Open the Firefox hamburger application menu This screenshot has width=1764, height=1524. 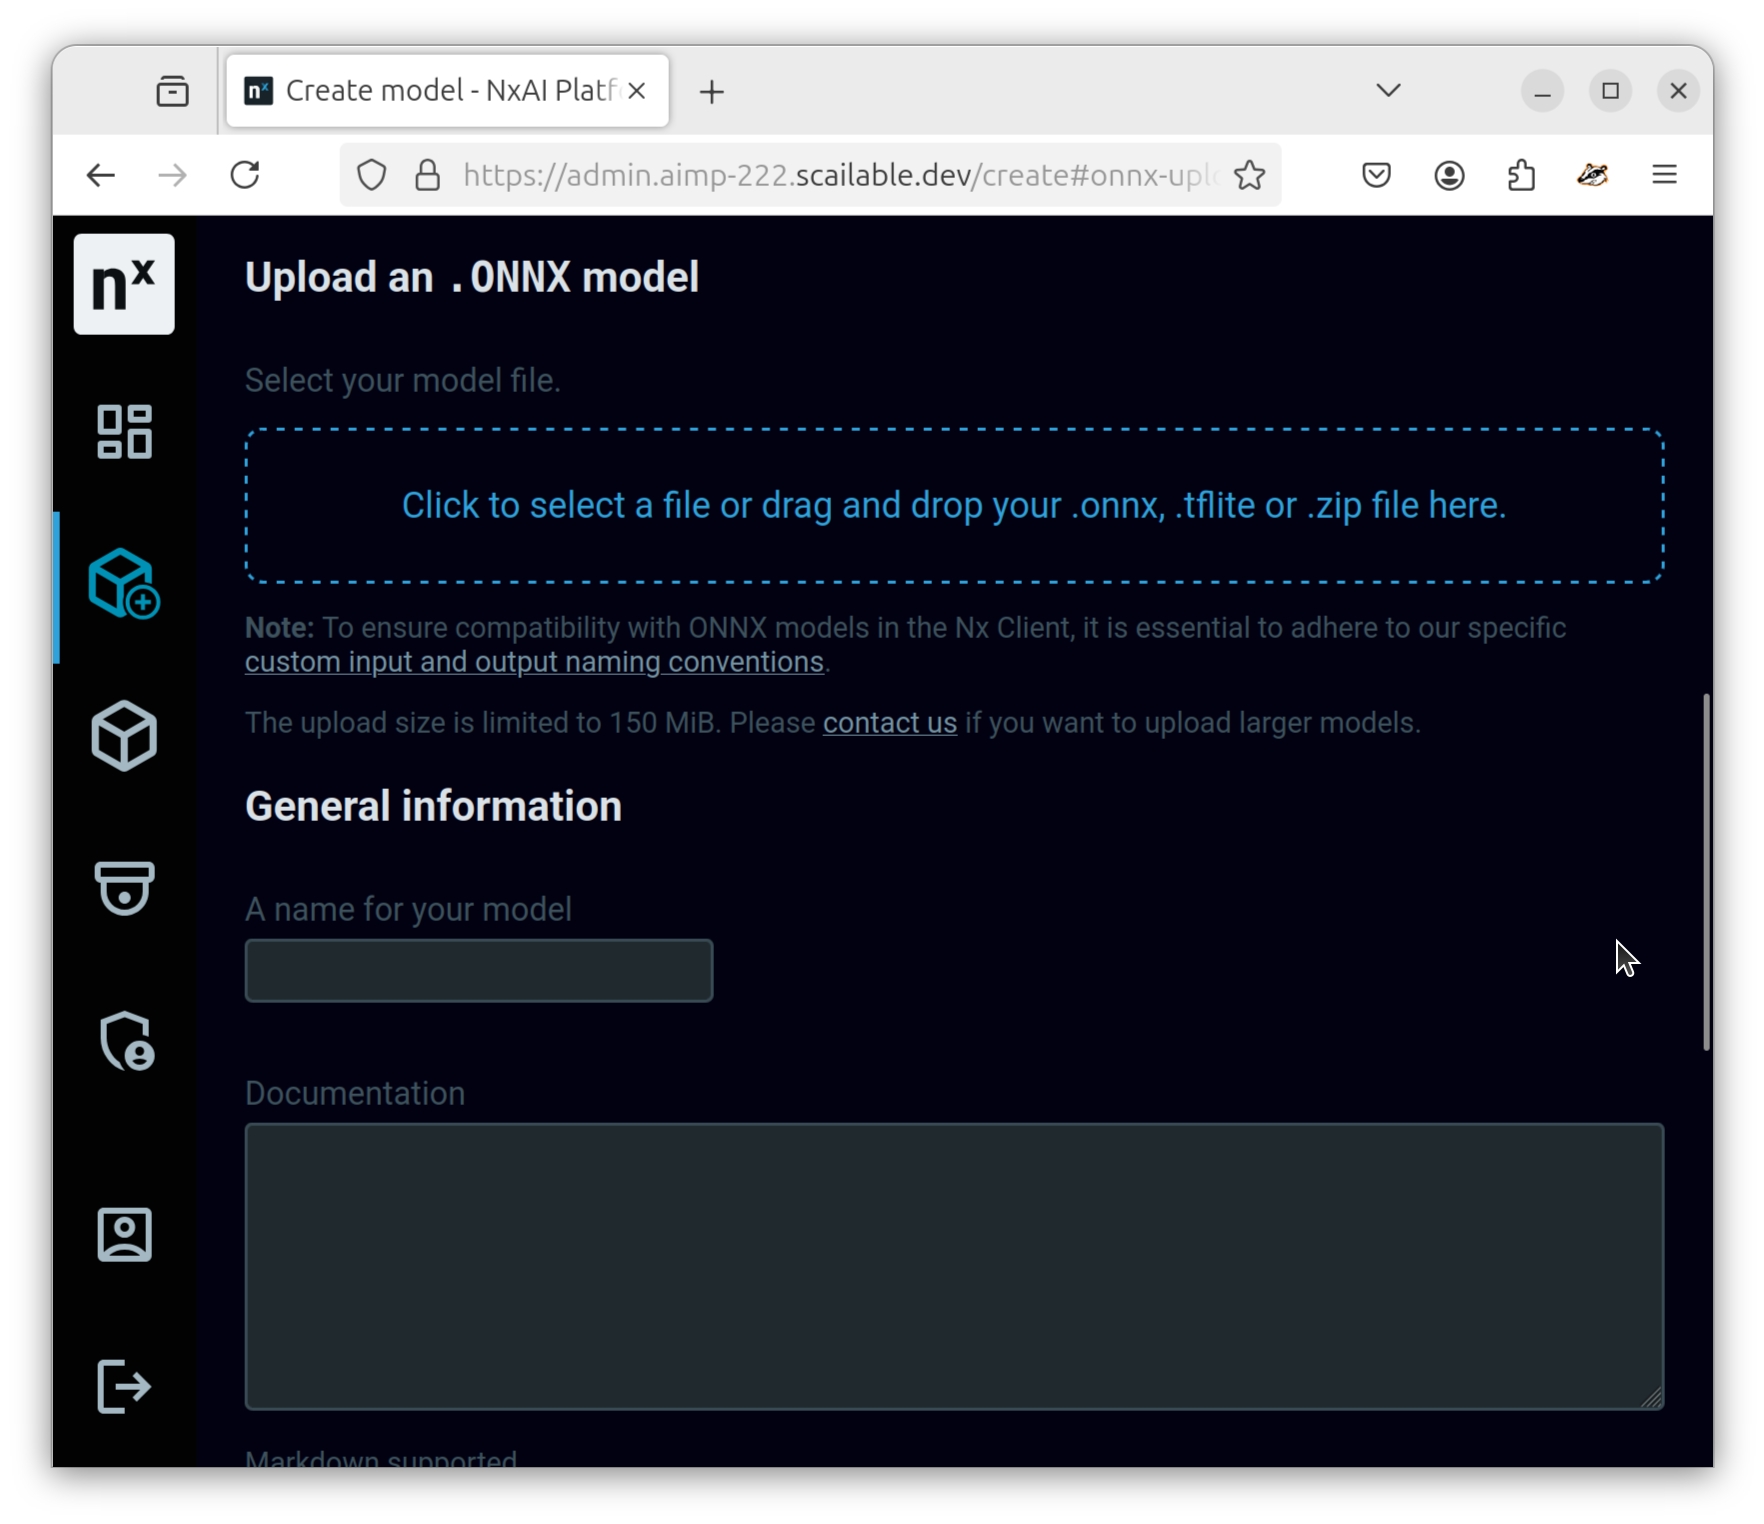[1664, 176]
